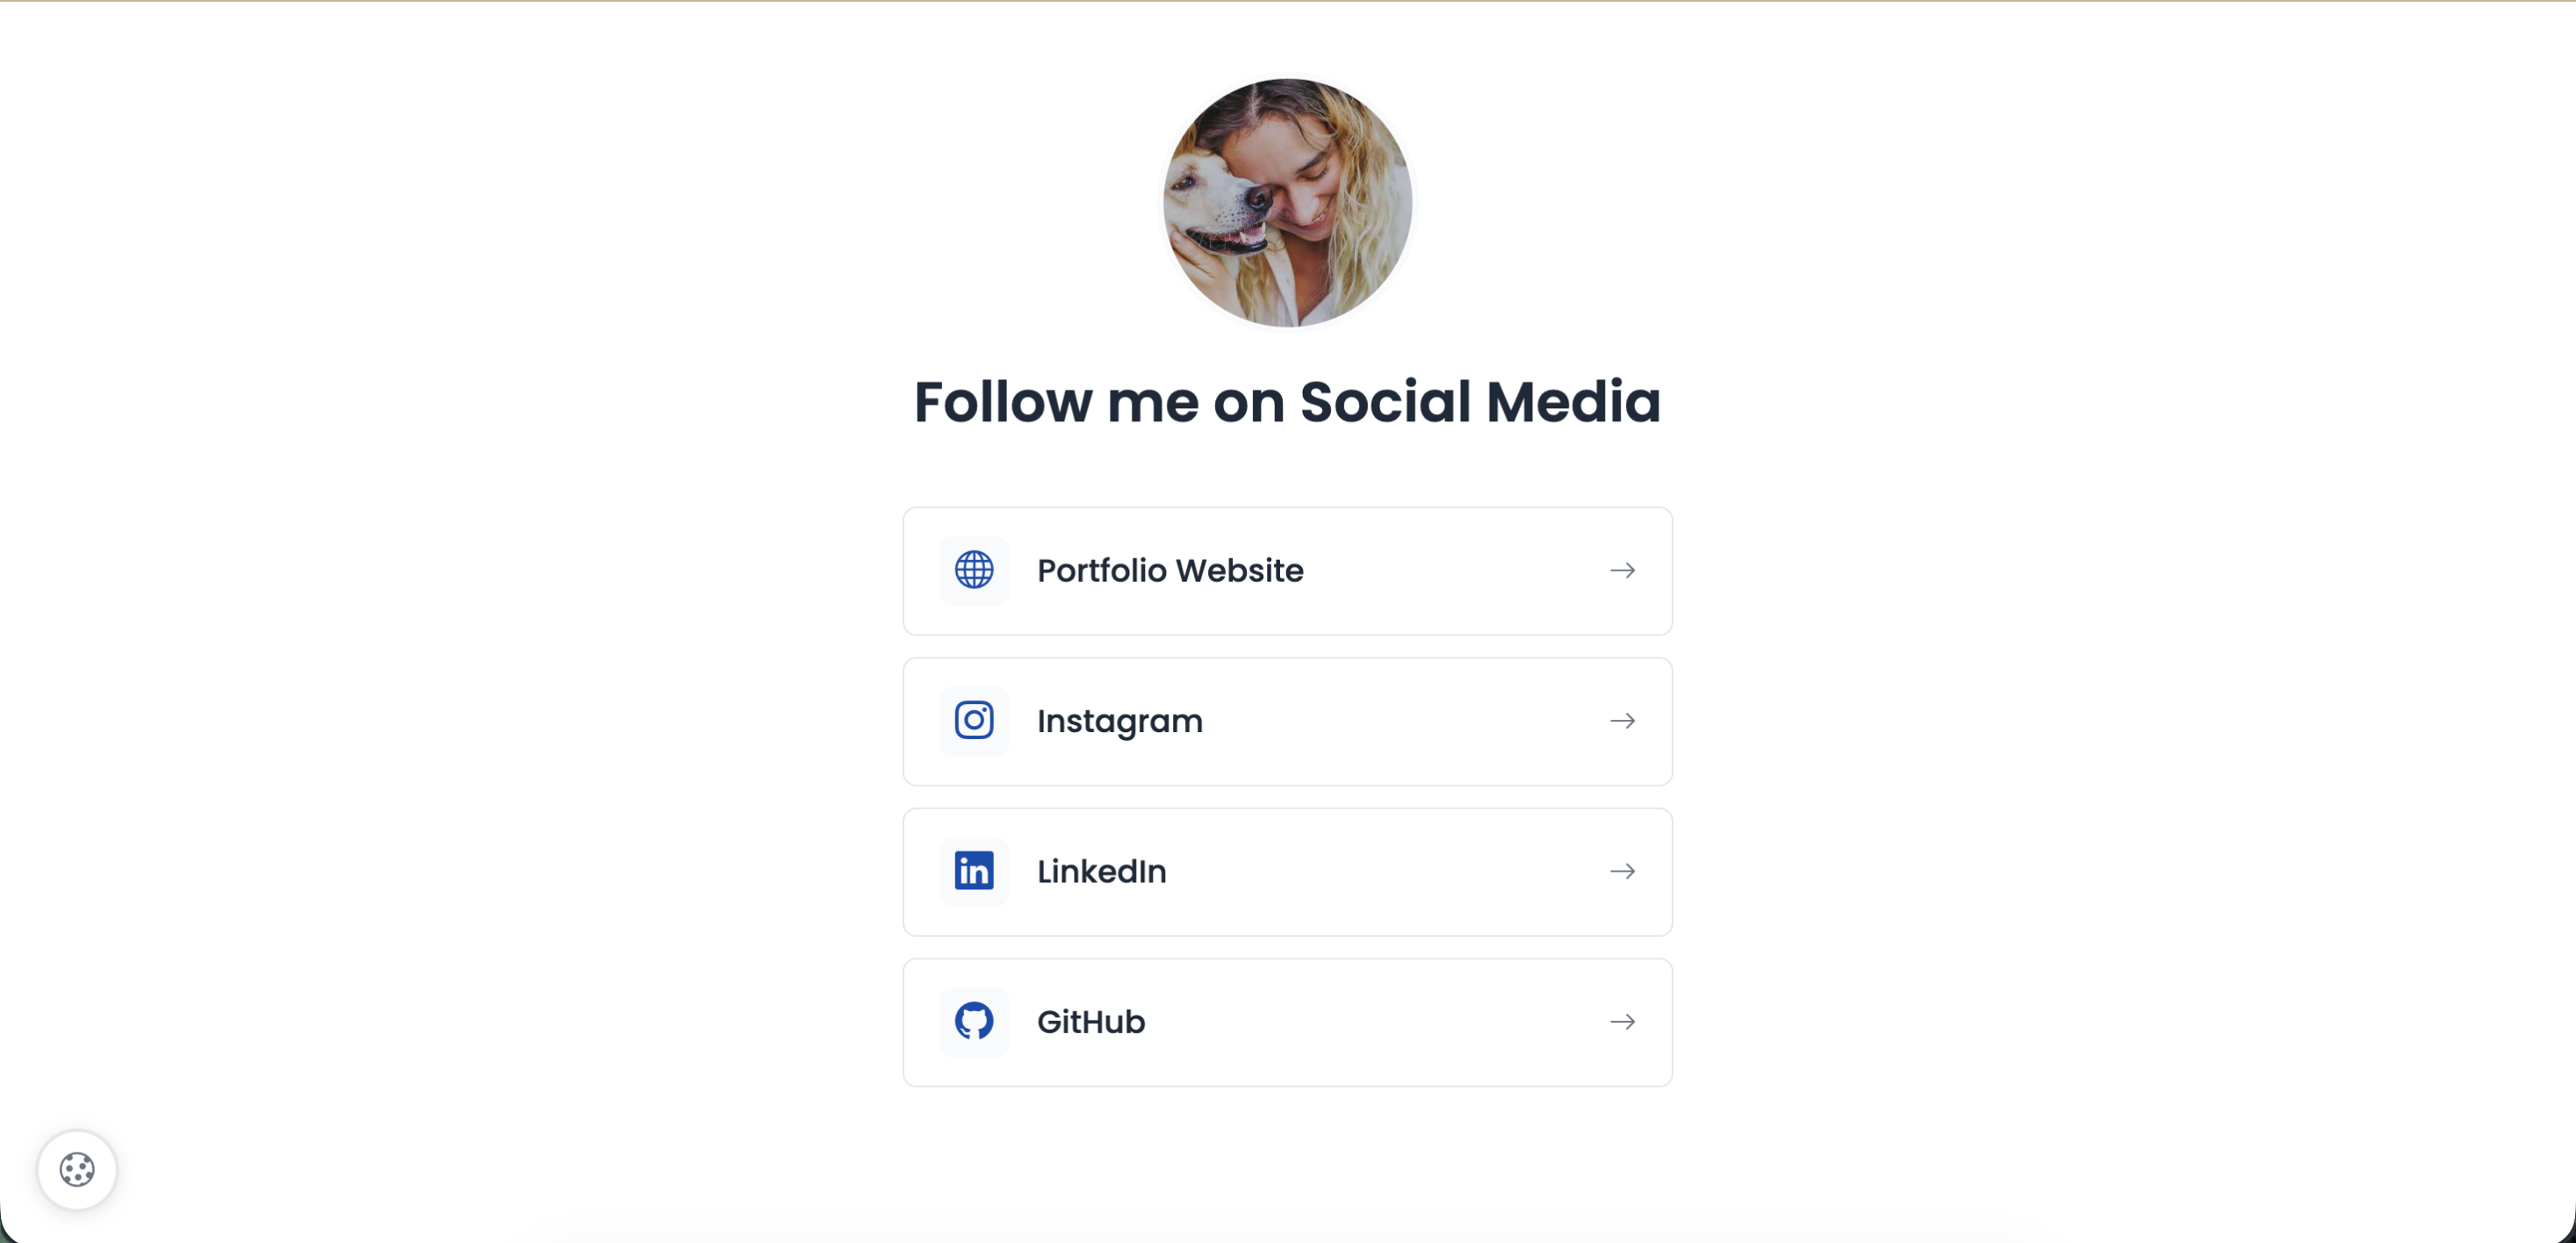Open the GitHub profile link
The image size is (2576, 1243).
coord(1091,1021)
